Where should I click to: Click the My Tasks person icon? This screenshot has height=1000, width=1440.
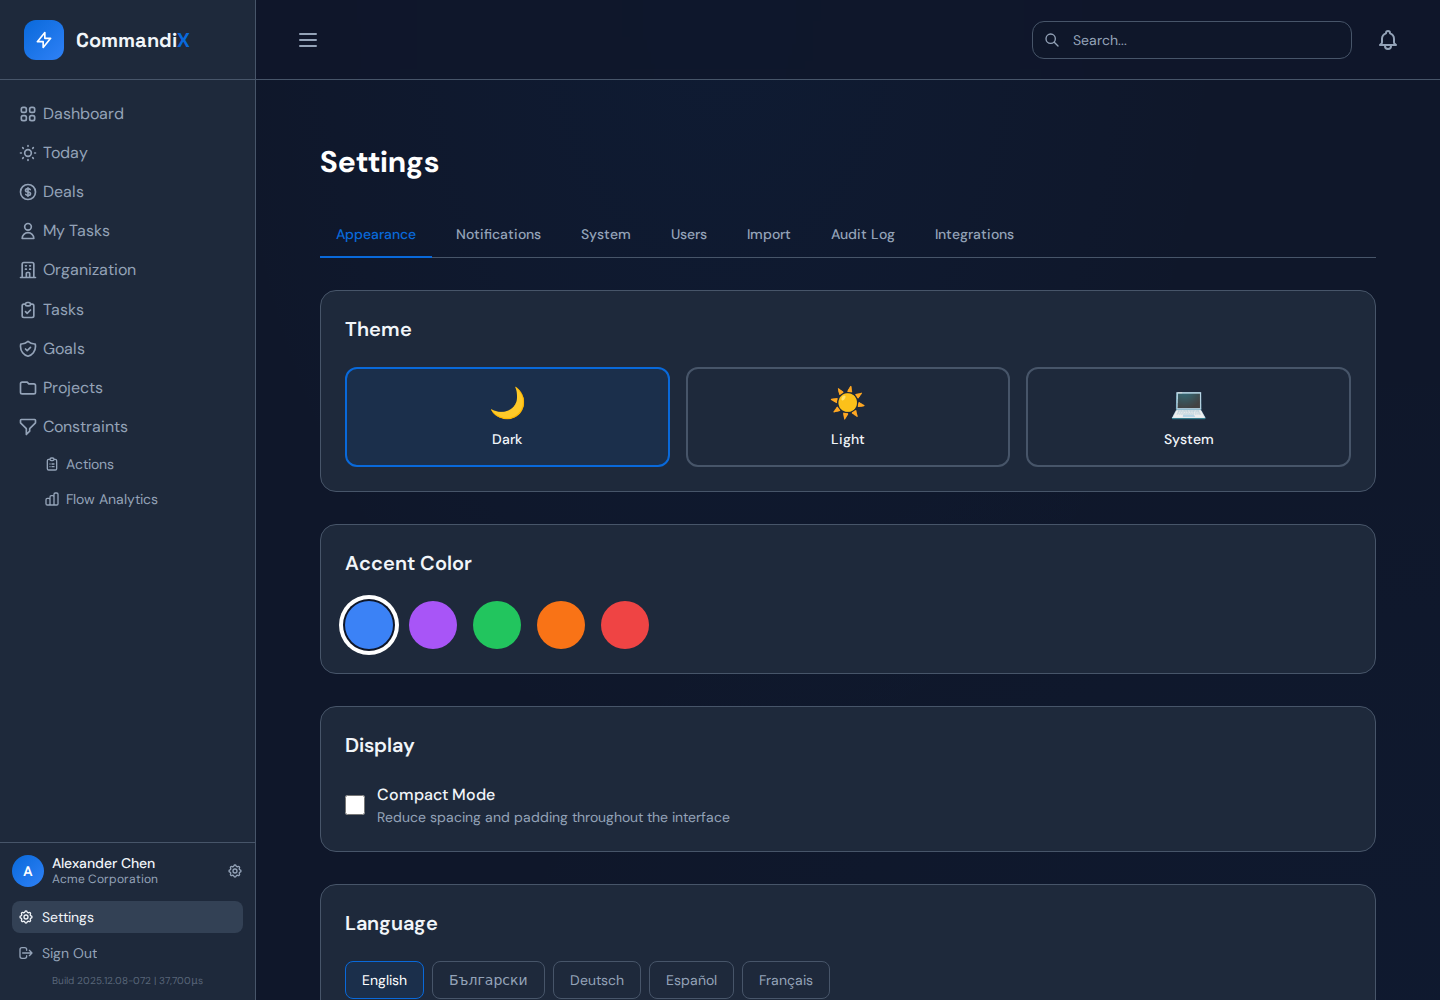tap(28, 231)
